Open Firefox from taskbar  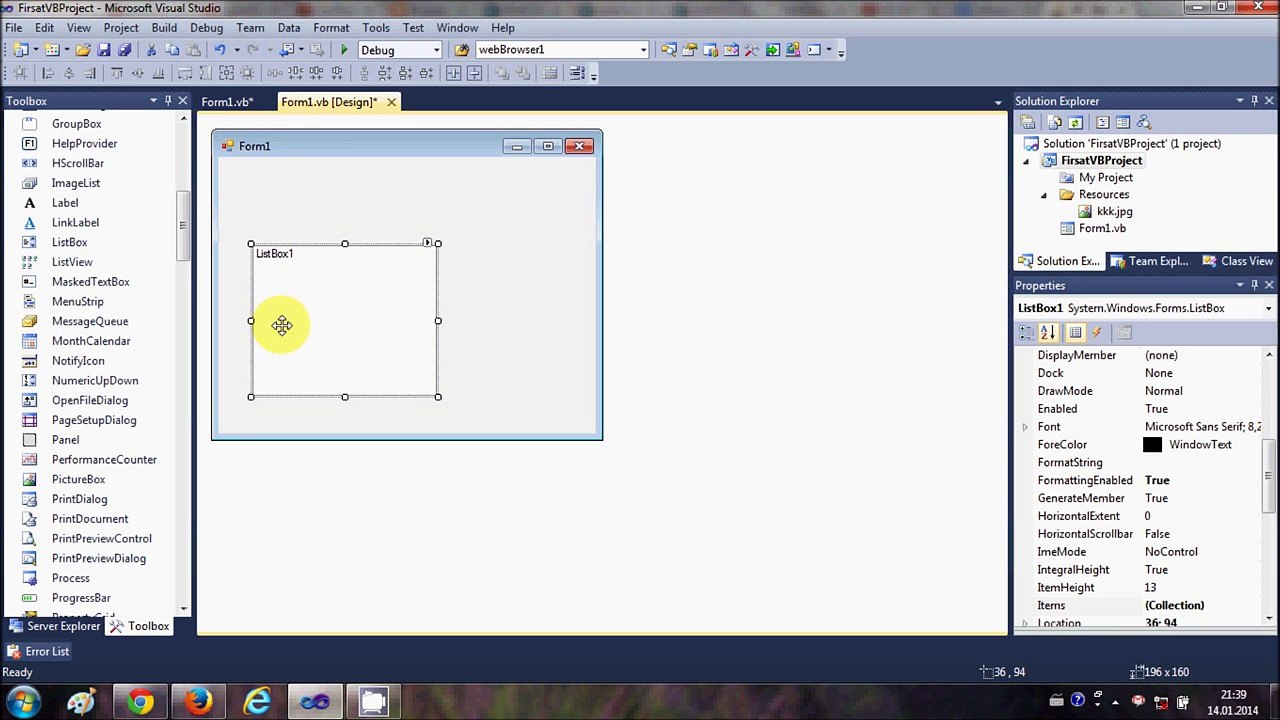click(198, 702)
